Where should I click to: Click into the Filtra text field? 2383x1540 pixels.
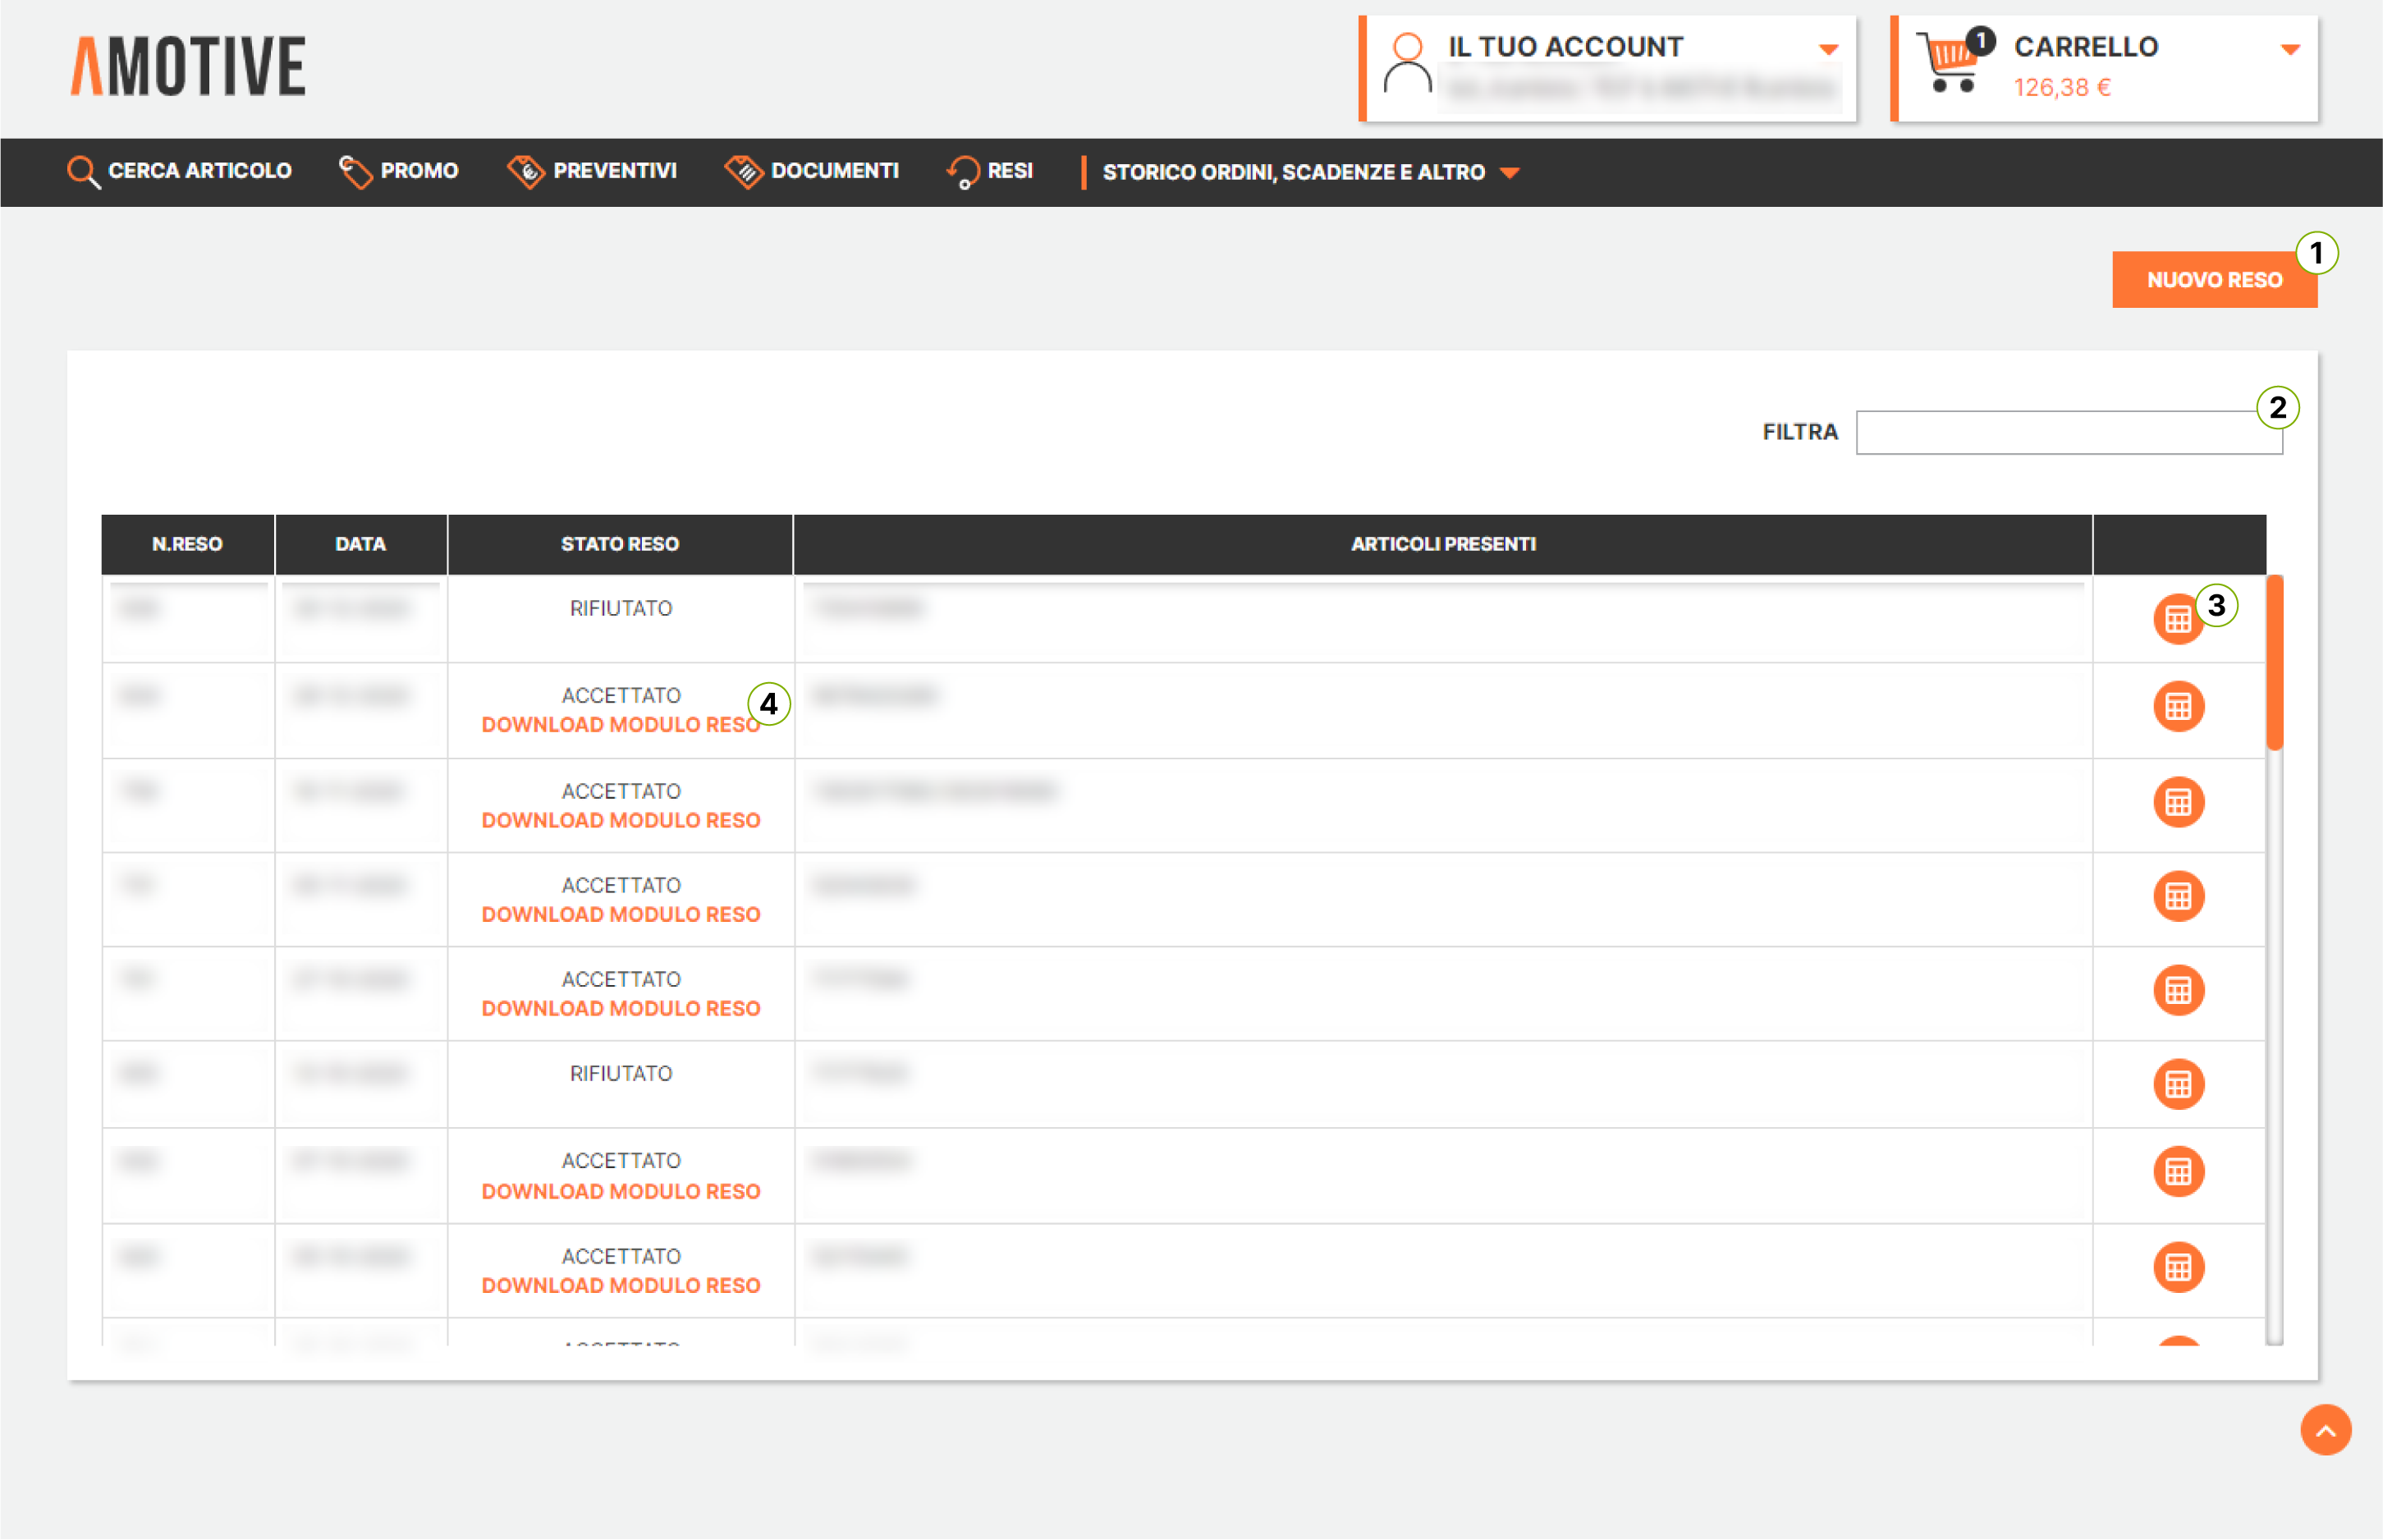coord(2067,433)
